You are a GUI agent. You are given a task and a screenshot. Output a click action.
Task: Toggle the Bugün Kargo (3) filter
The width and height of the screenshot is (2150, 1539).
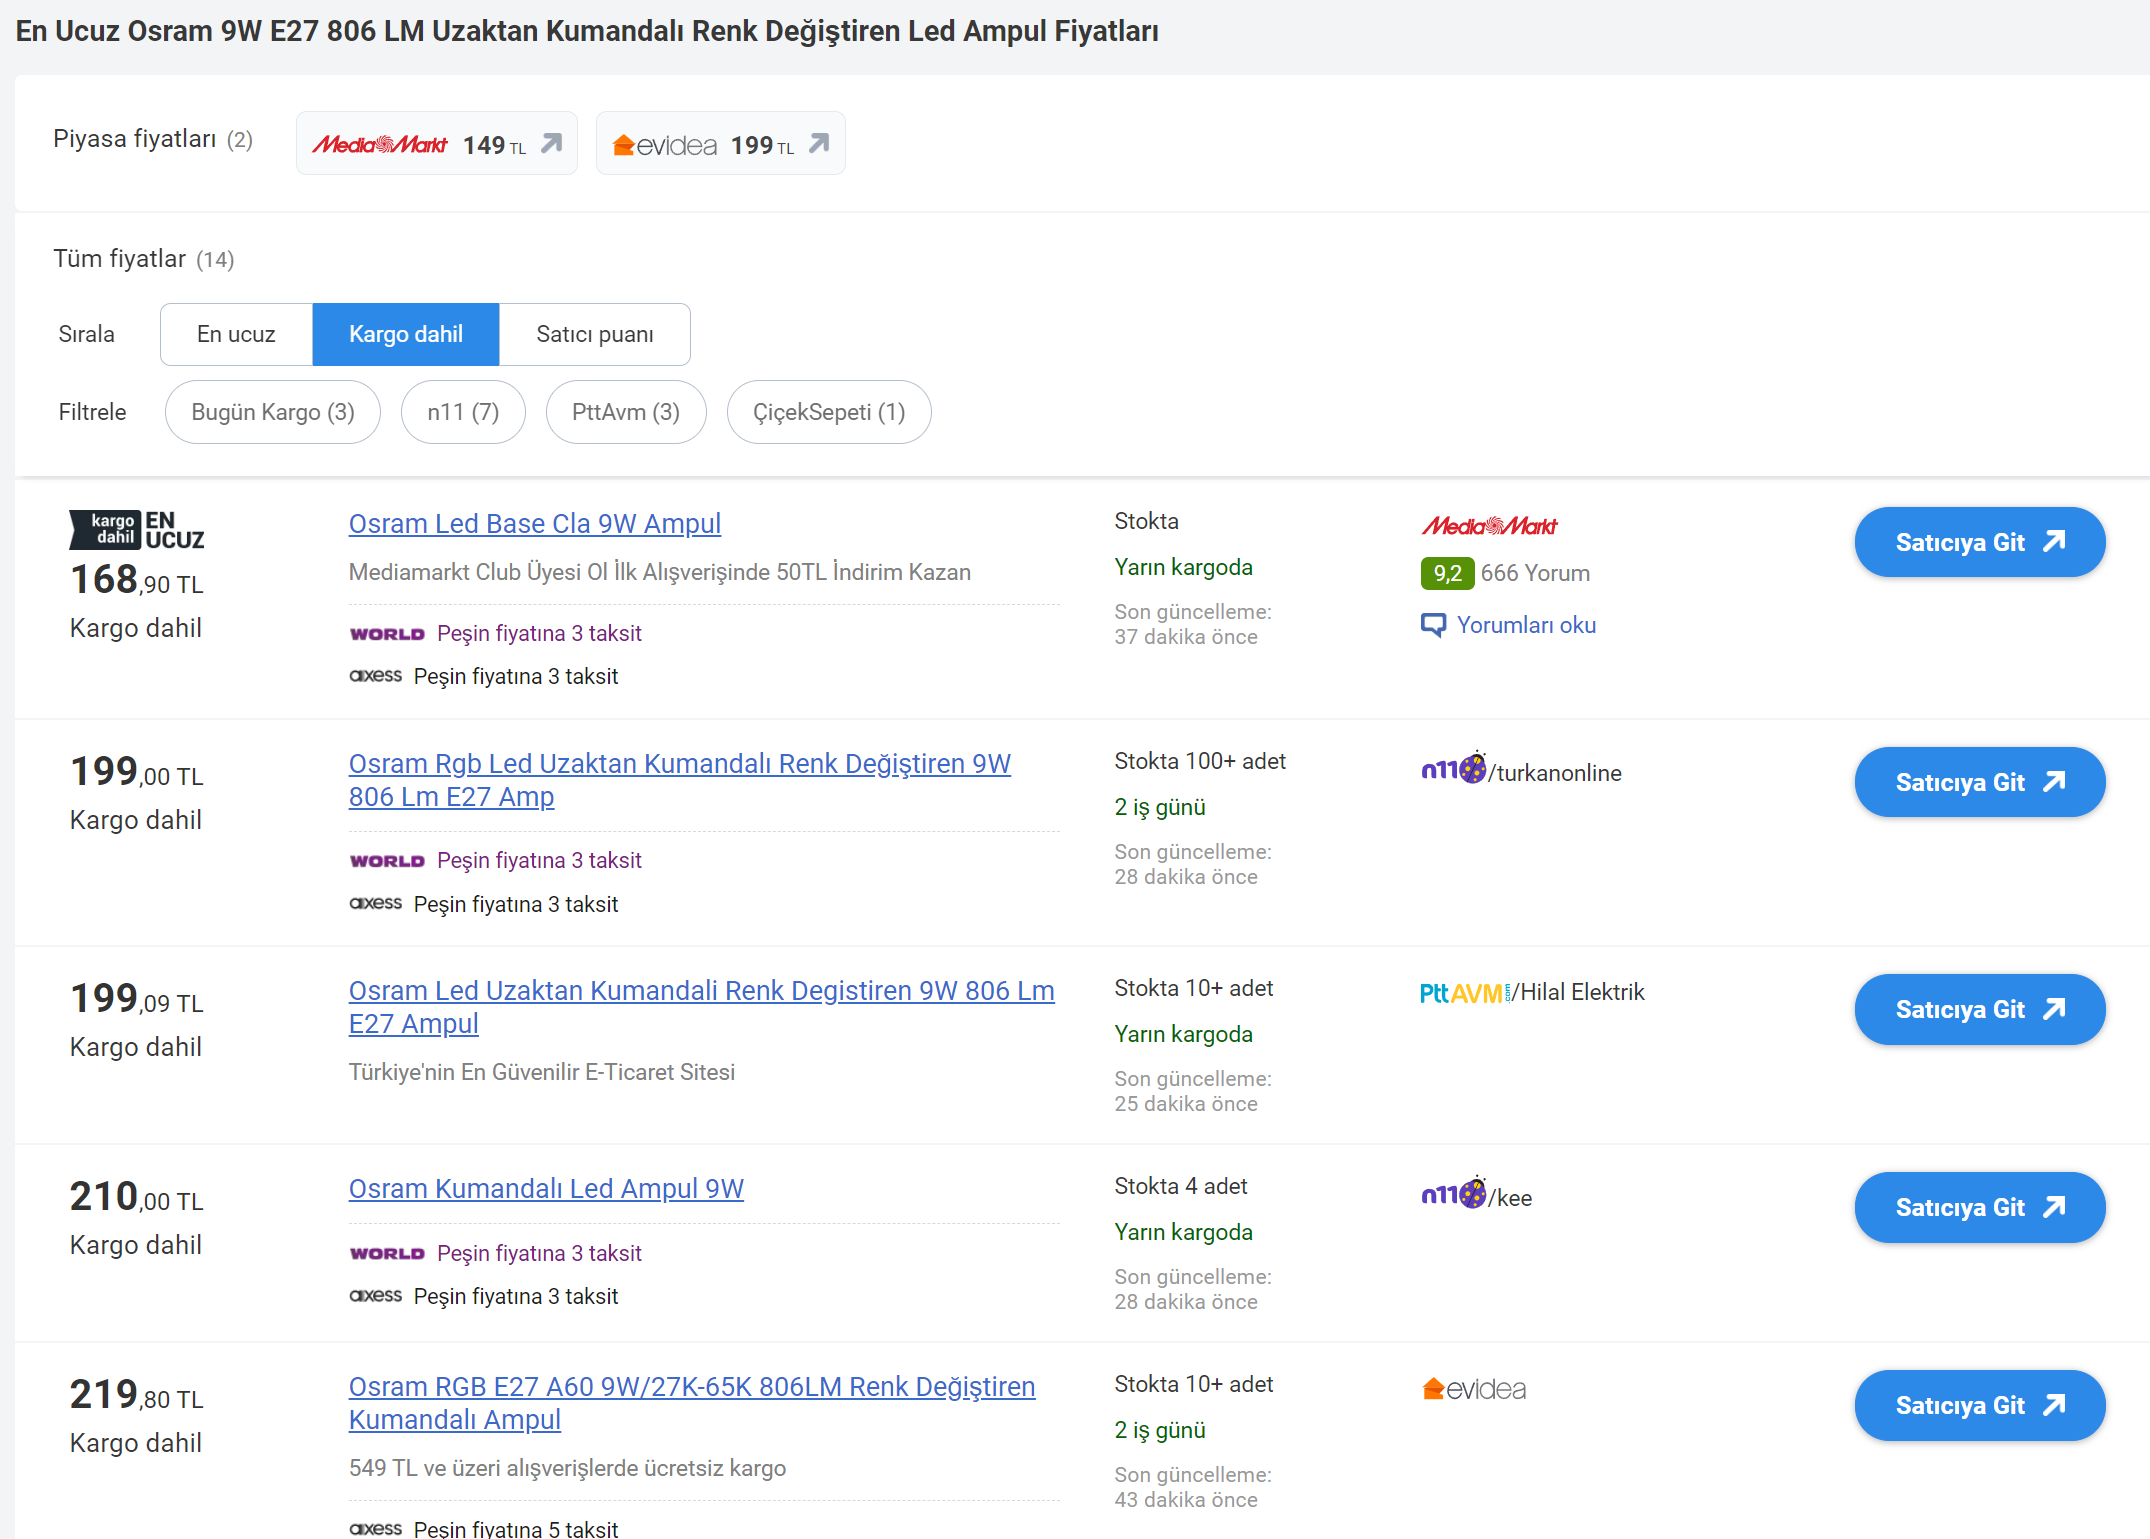pyautogui.click(x=272, y=412)
